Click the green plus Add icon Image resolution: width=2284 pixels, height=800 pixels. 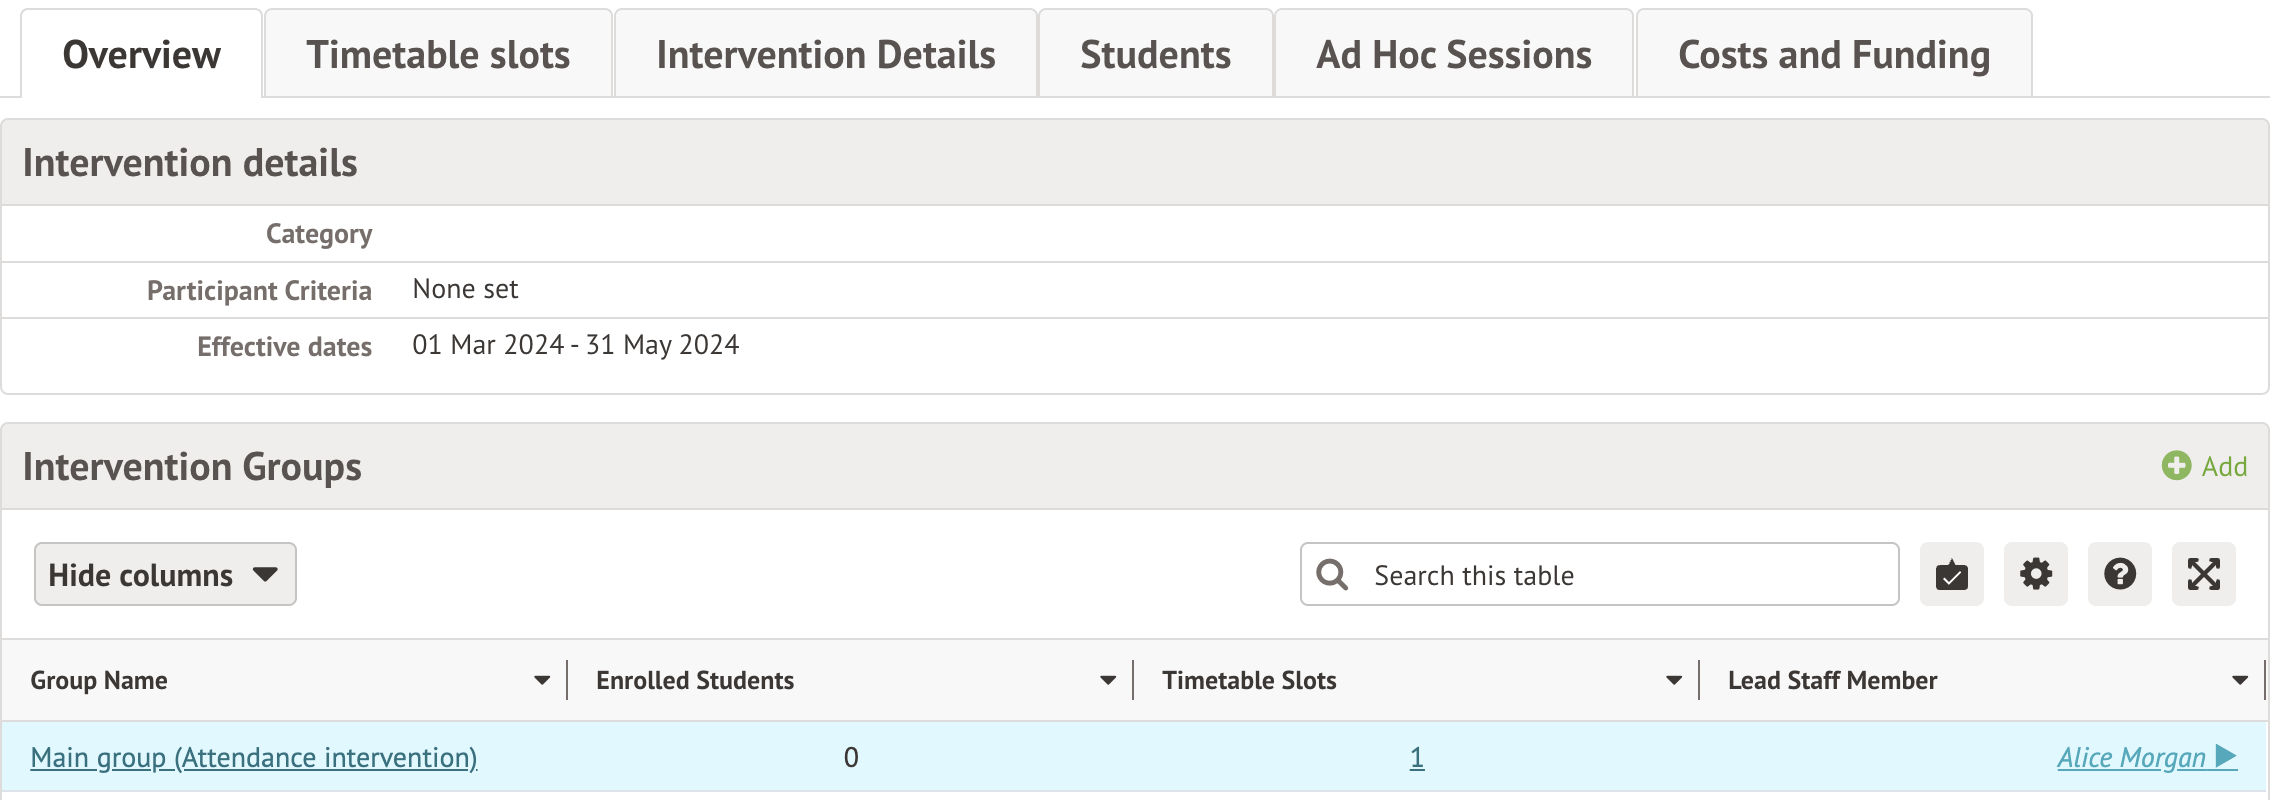pyautogui.click(x=2176, y=466)
